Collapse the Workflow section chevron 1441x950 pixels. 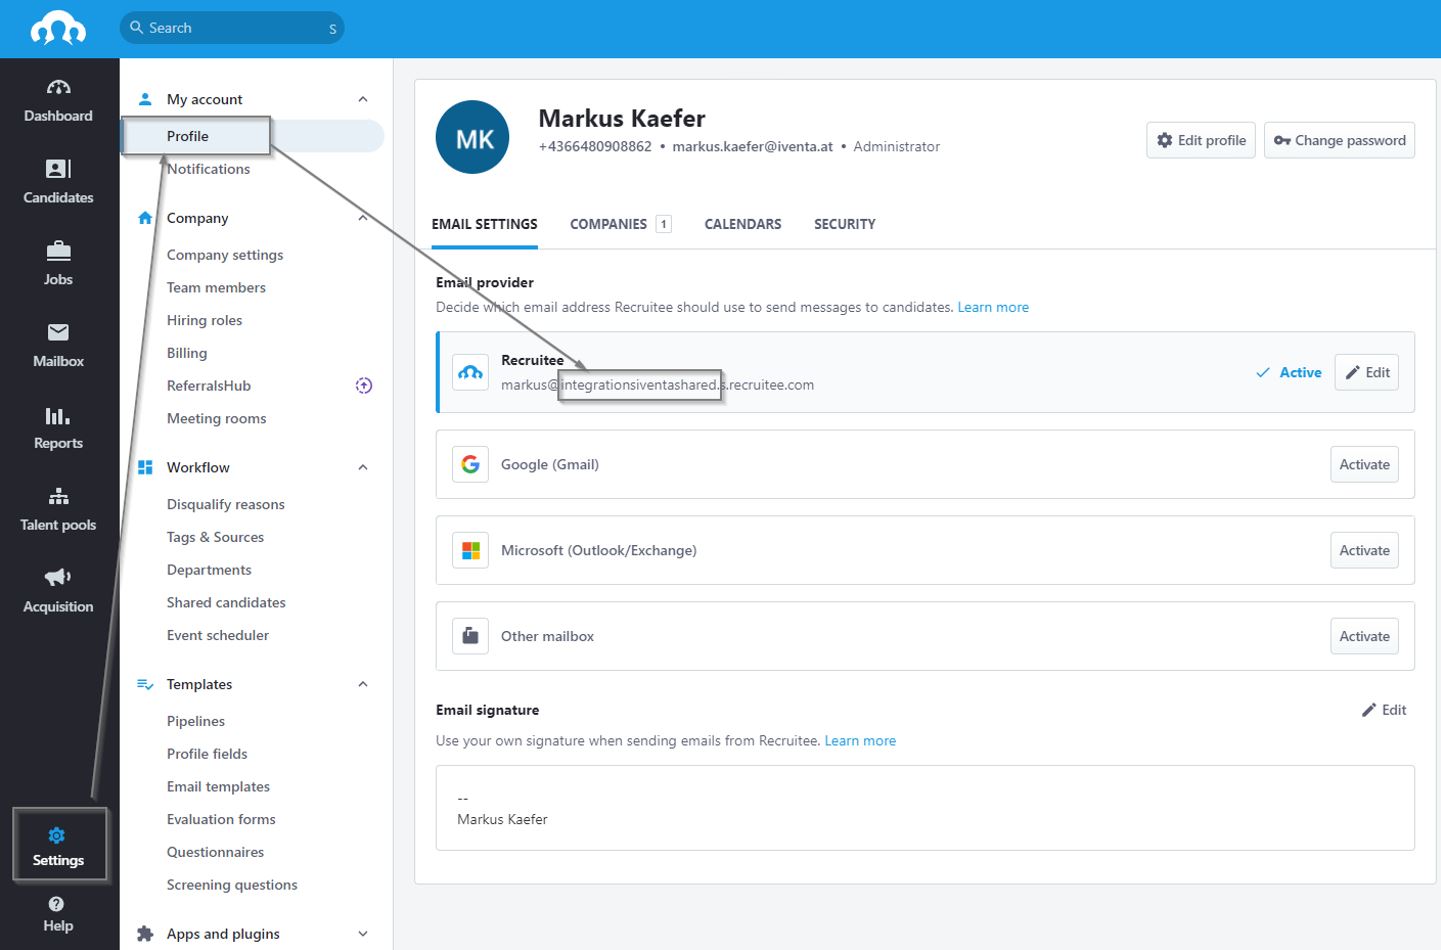coord(363,467)
